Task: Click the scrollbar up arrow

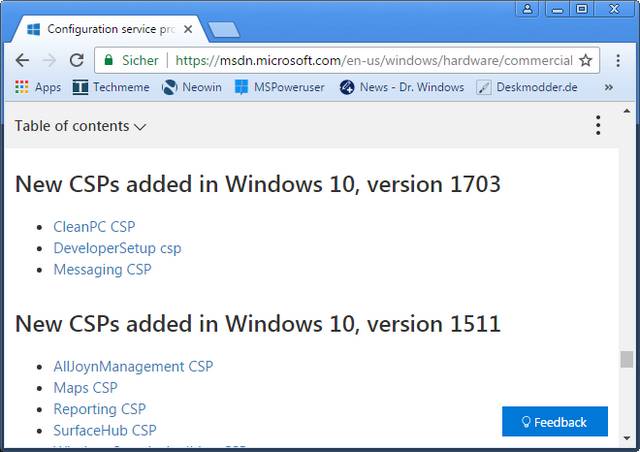Action: coord(627,111)
